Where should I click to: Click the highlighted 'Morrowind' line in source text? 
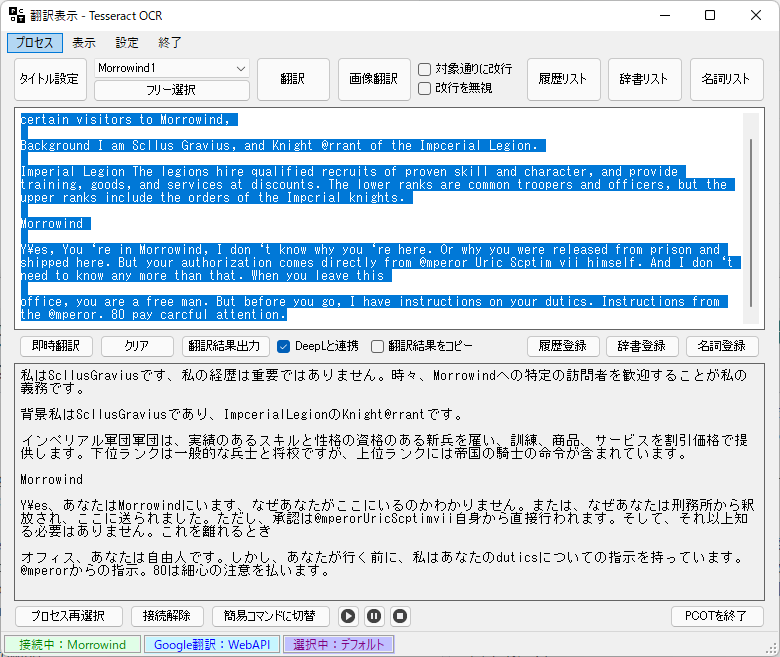click(x=52, y=224)
